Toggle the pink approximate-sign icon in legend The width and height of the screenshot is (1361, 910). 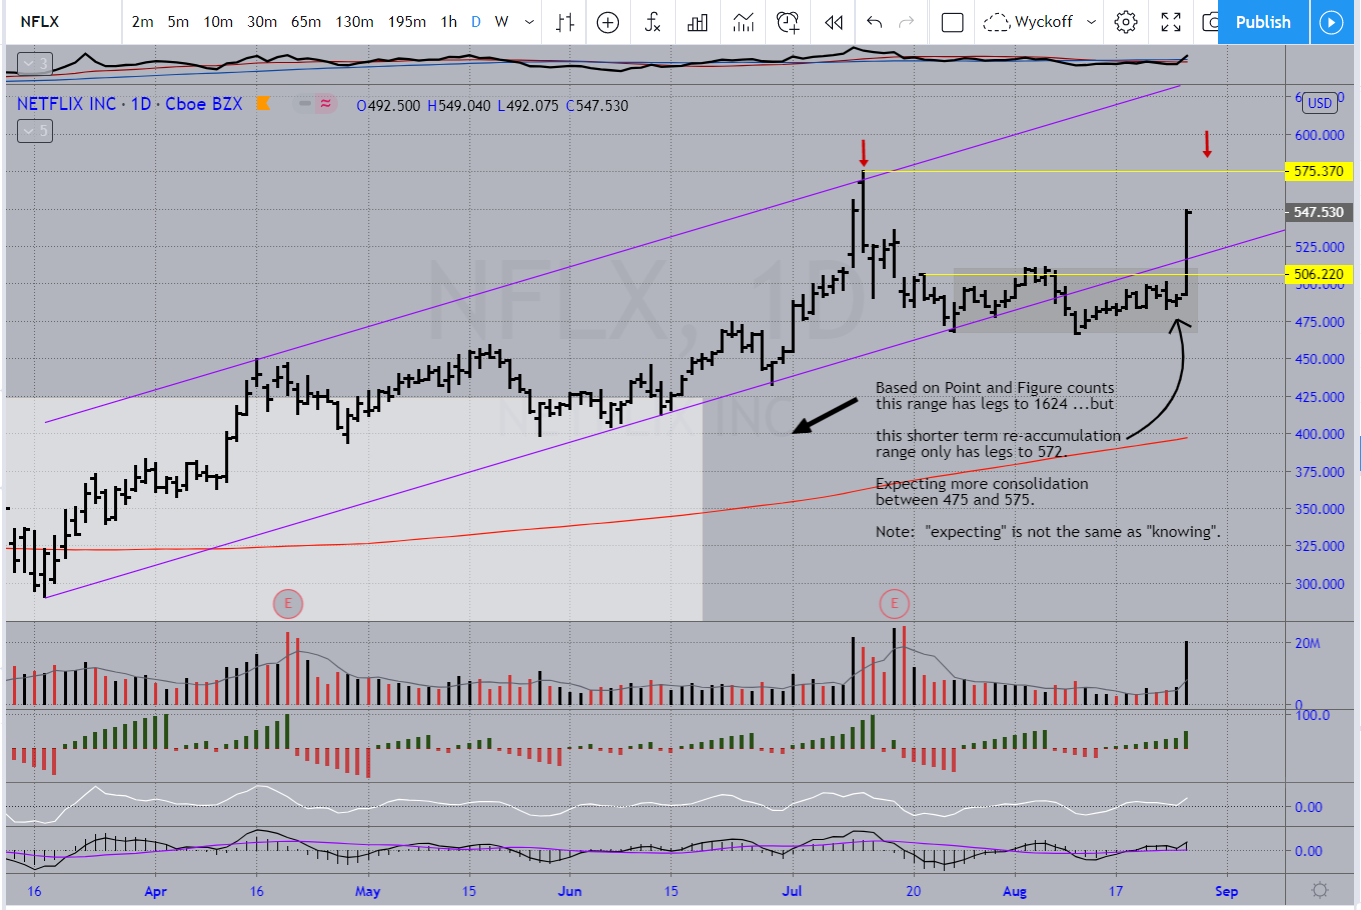326,103
